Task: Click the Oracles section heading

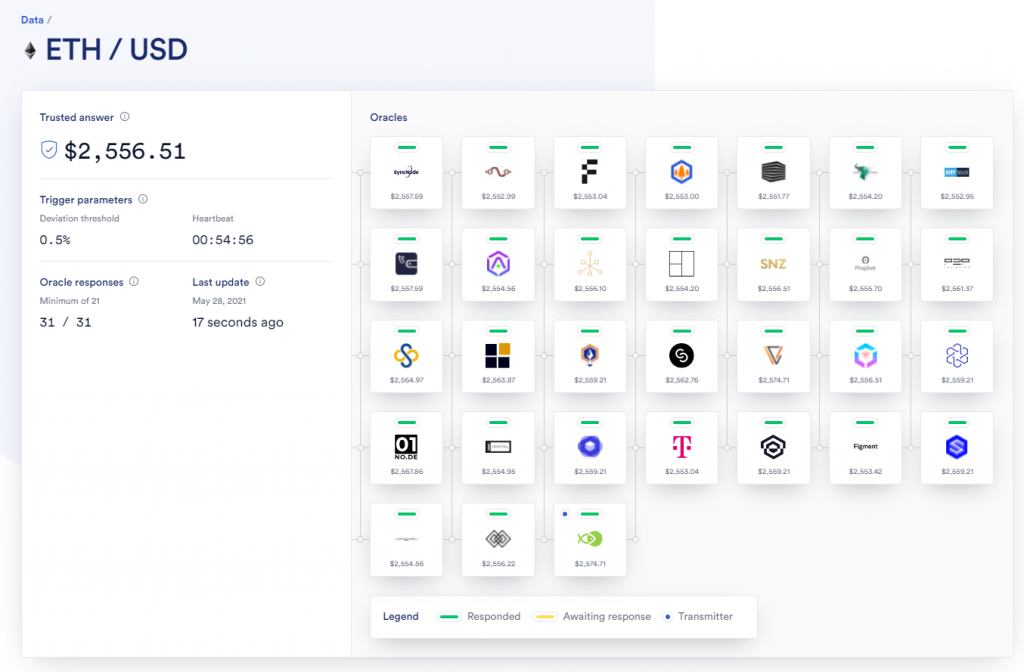Action: coord(389,118)
